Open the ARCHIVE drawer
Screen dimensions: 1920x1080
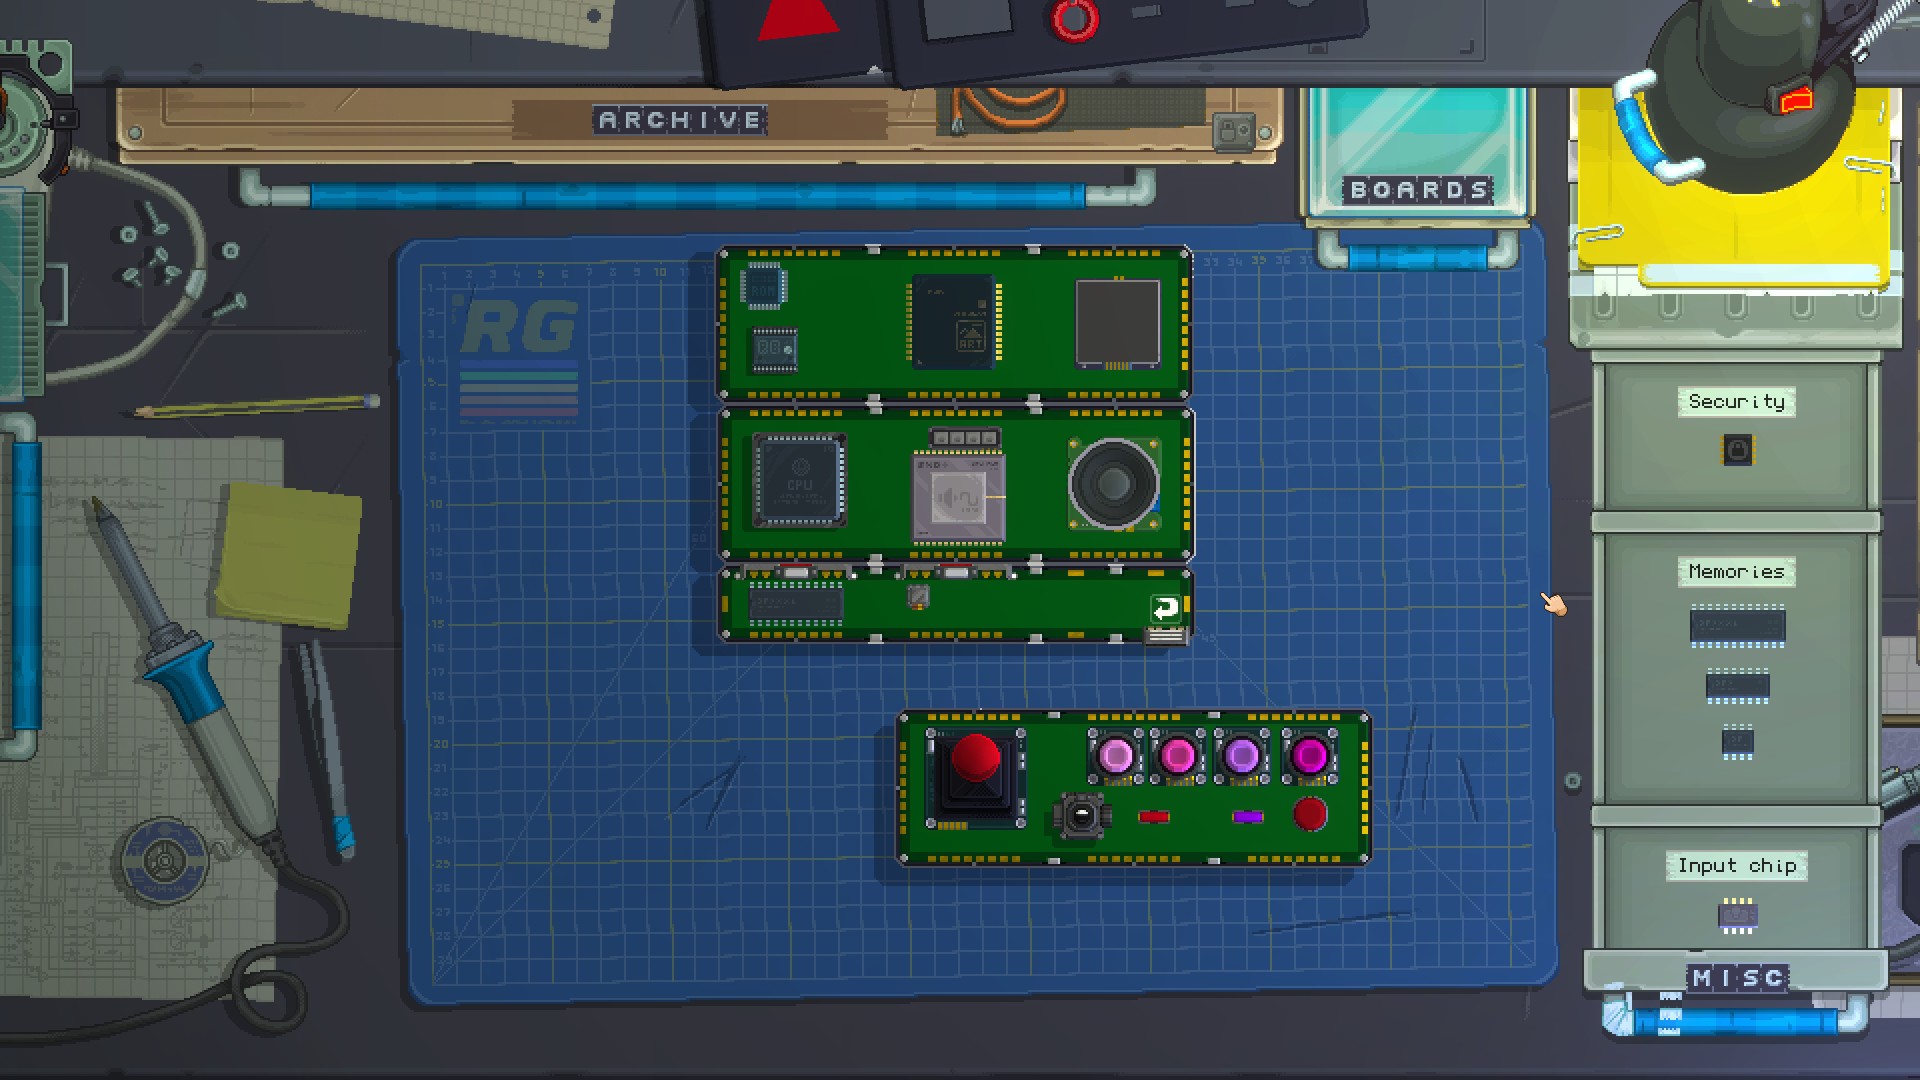[x=680, y=120]
